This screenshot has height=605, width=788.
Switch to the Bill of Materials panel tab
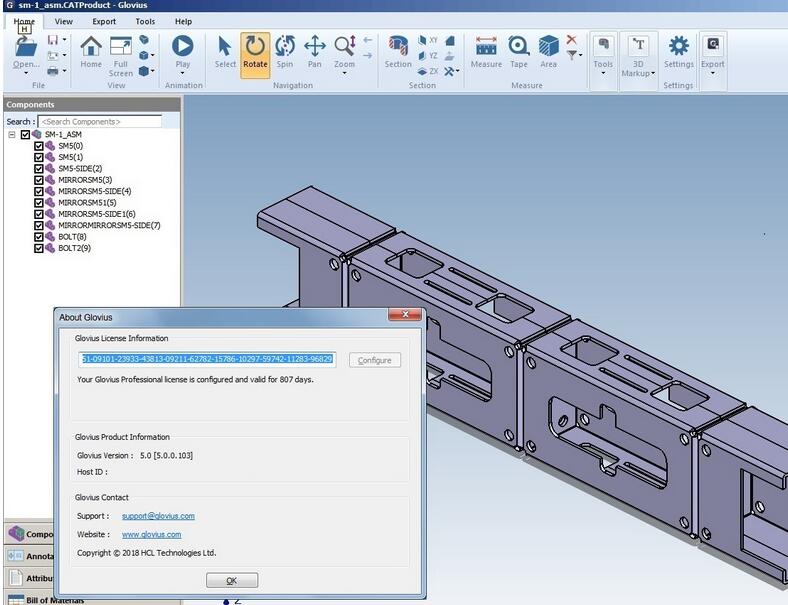[x=29, y=600]
